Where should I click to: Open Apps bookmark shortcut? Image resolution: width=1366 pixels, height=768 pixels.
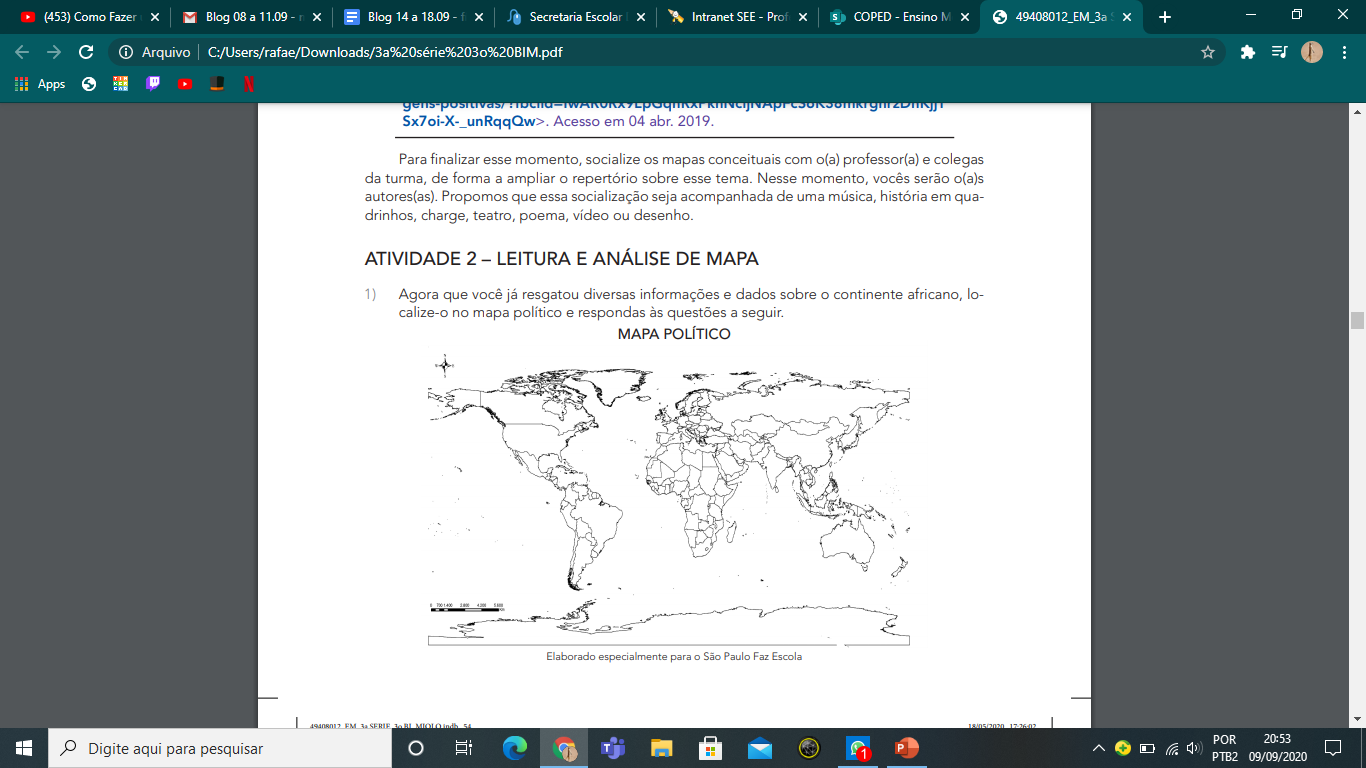[x=40, y=84]
